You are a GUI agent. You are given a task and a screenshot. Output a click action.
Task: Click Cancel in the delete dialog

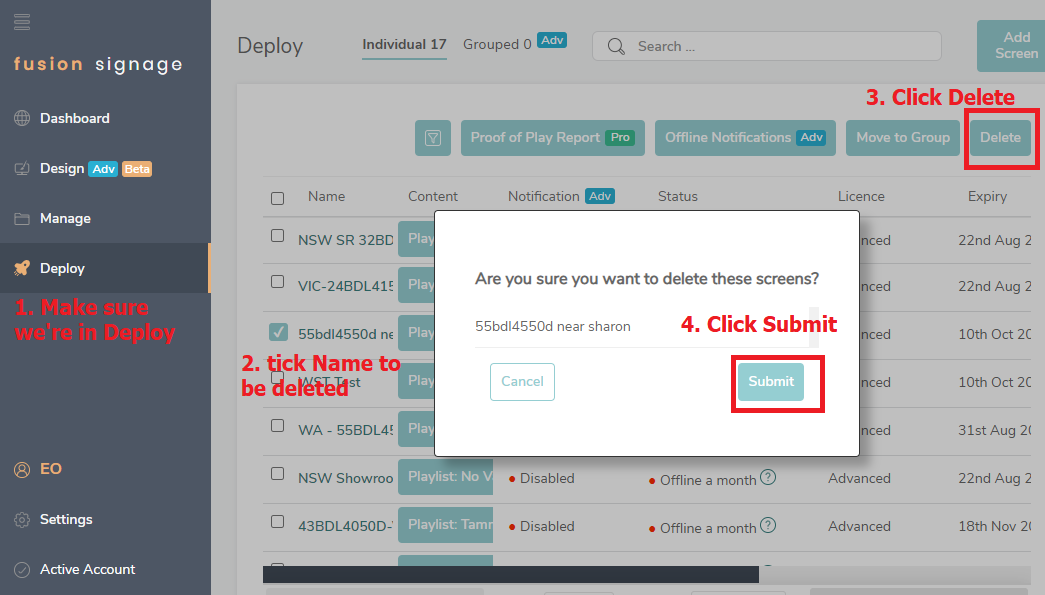522,381
